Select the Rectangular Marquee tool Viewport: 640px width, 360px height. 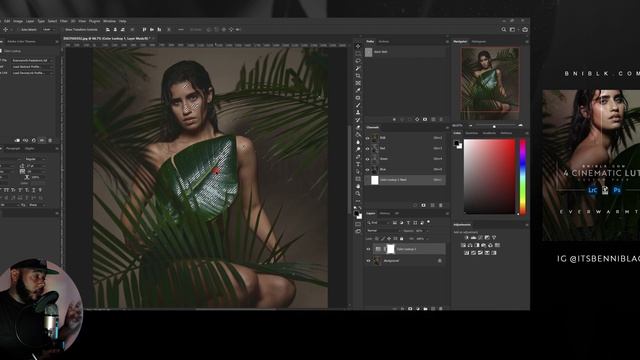click(x=358, y=53)
